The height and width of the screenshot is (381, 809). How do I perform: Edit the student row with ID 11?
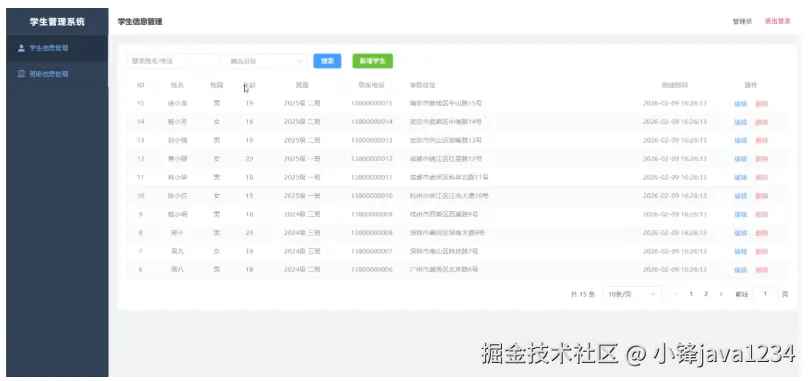coord(740,178)
